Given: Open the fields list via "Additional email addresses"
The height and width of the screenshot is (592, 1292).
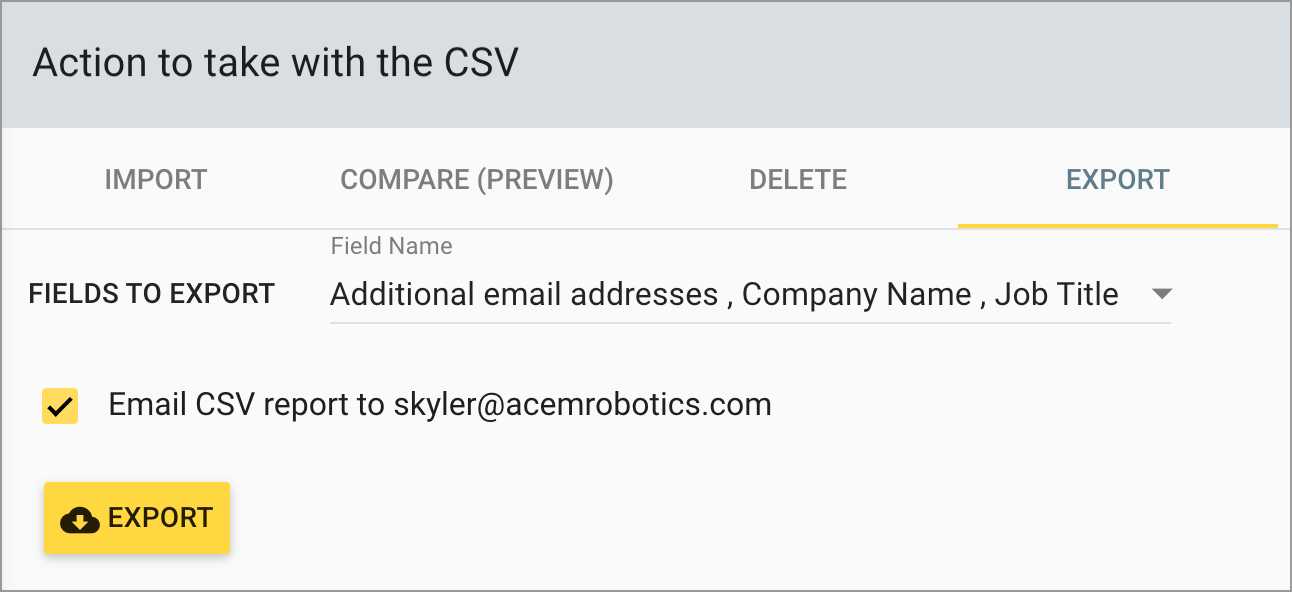Looking at the screenshot, I should [x=524, y=295].
